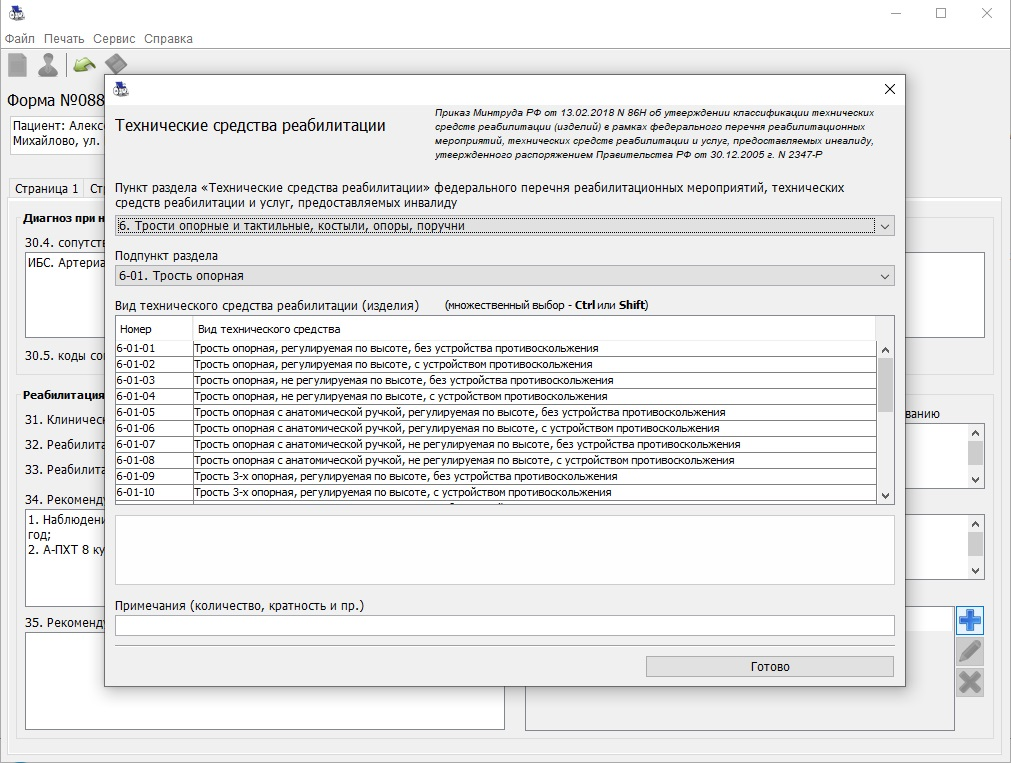Click the pencil edit icon
Viewport: 1011px width, 763px height.
tap(970, 651)
